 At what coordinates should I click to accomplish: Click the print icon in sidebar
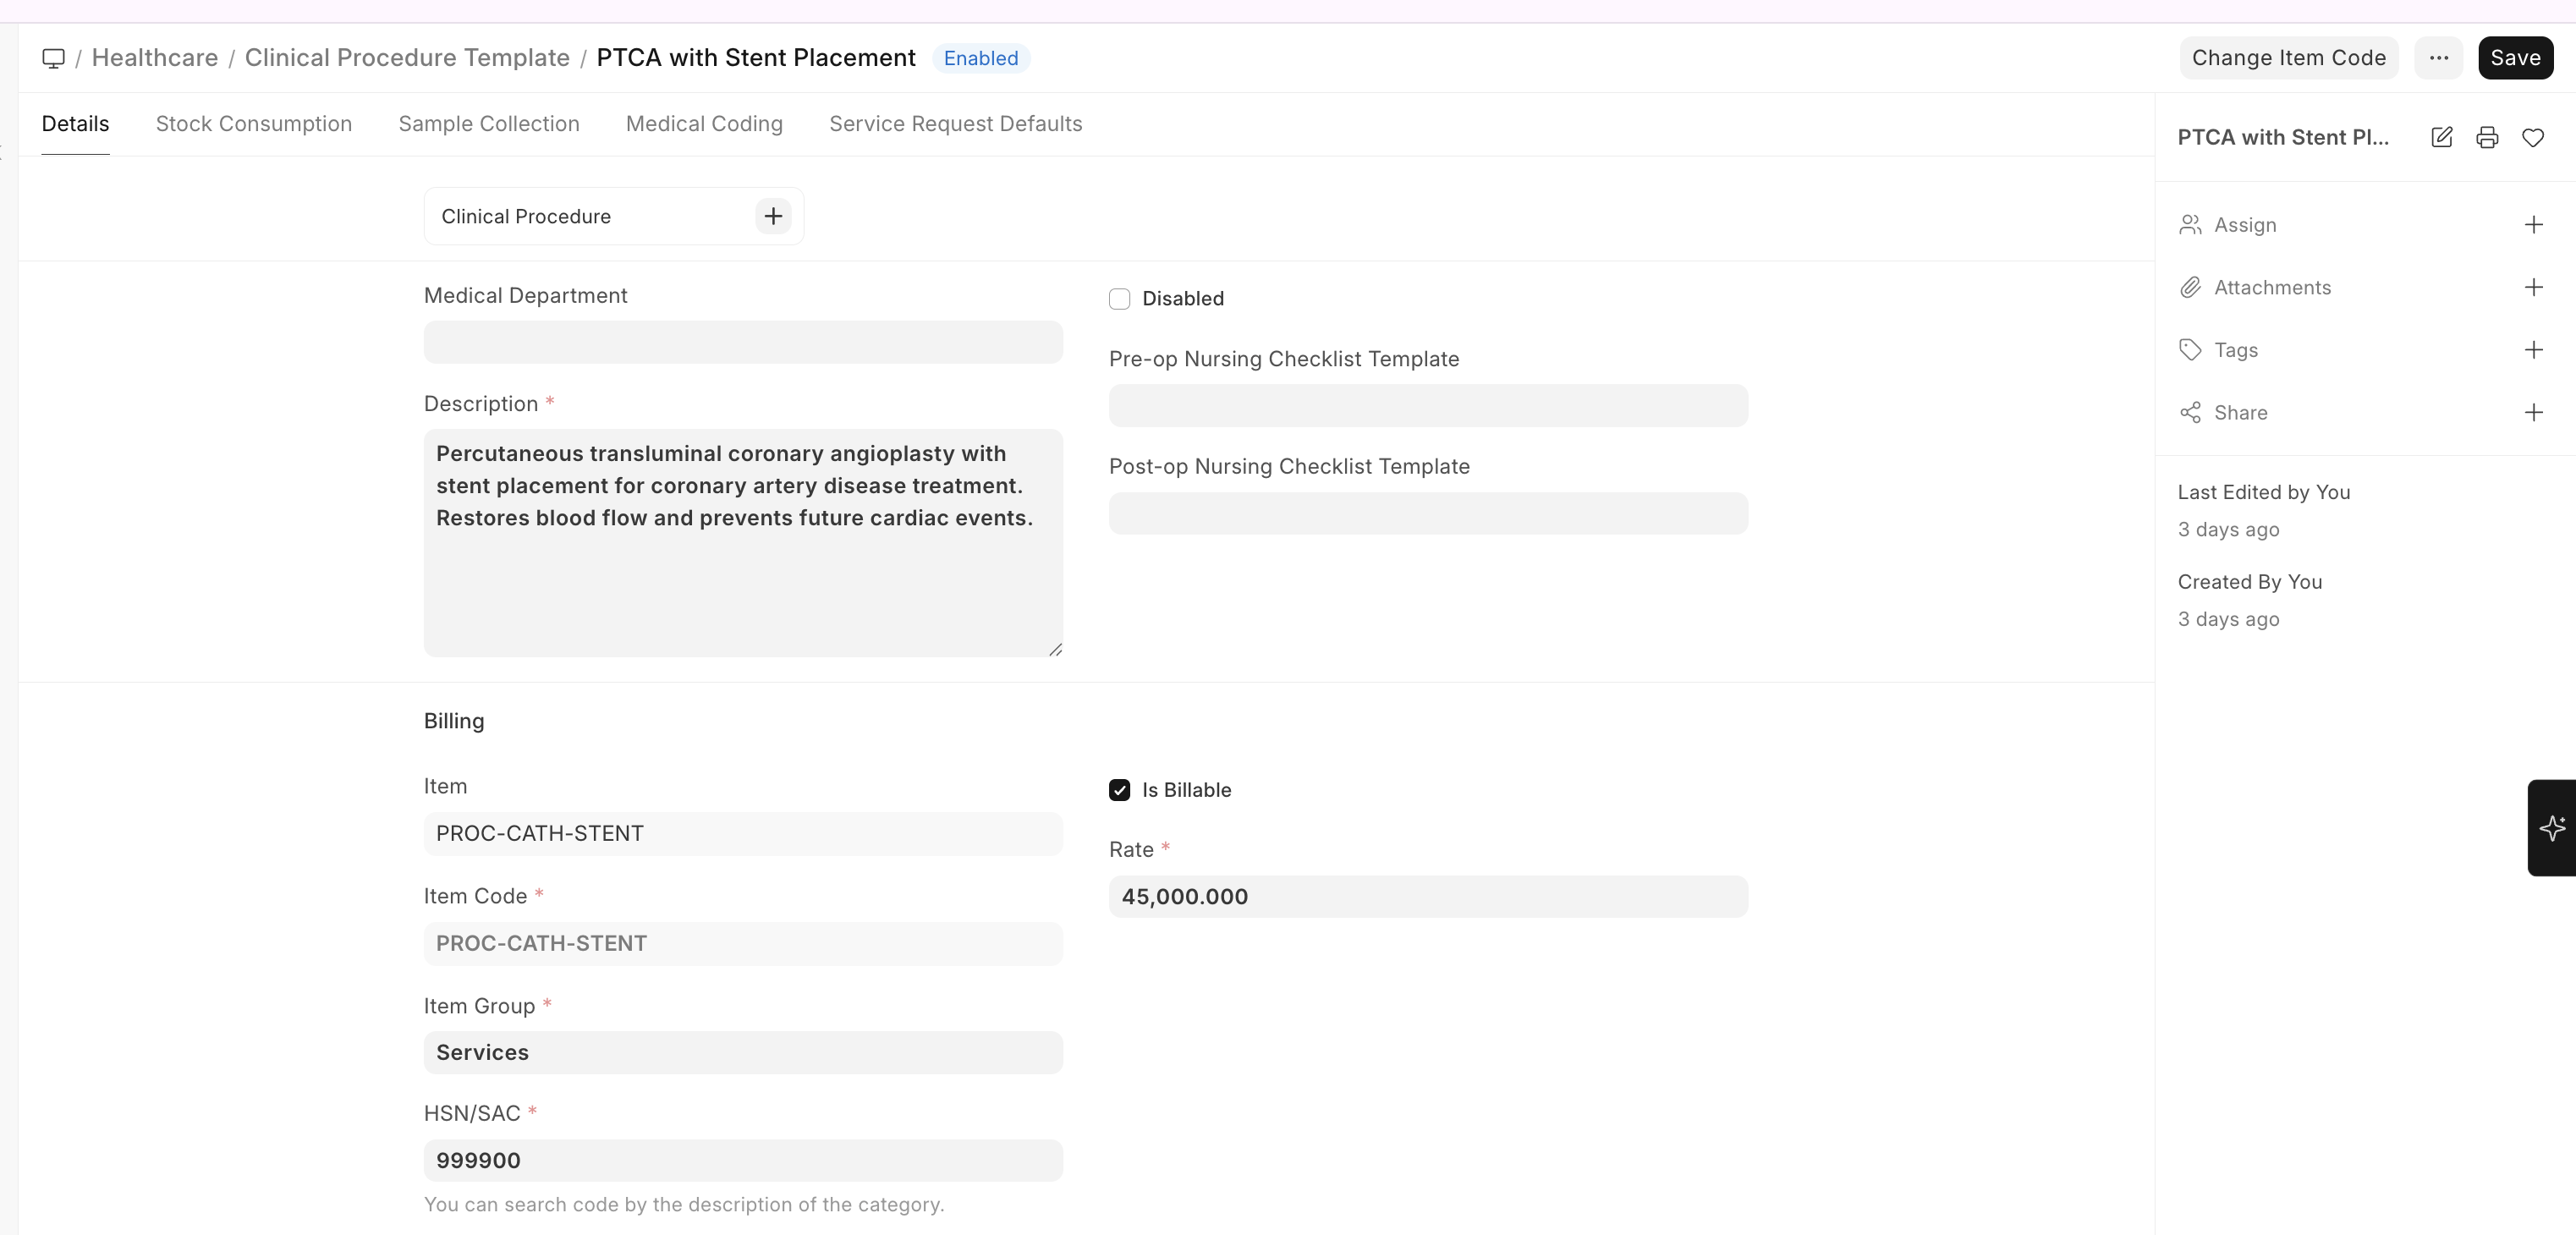coord(2487,138)
